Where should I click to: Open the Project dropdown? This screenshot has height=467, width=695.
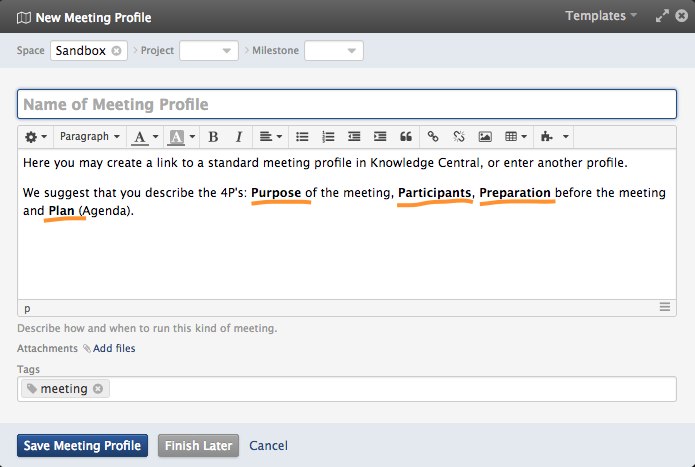[209, 51]
